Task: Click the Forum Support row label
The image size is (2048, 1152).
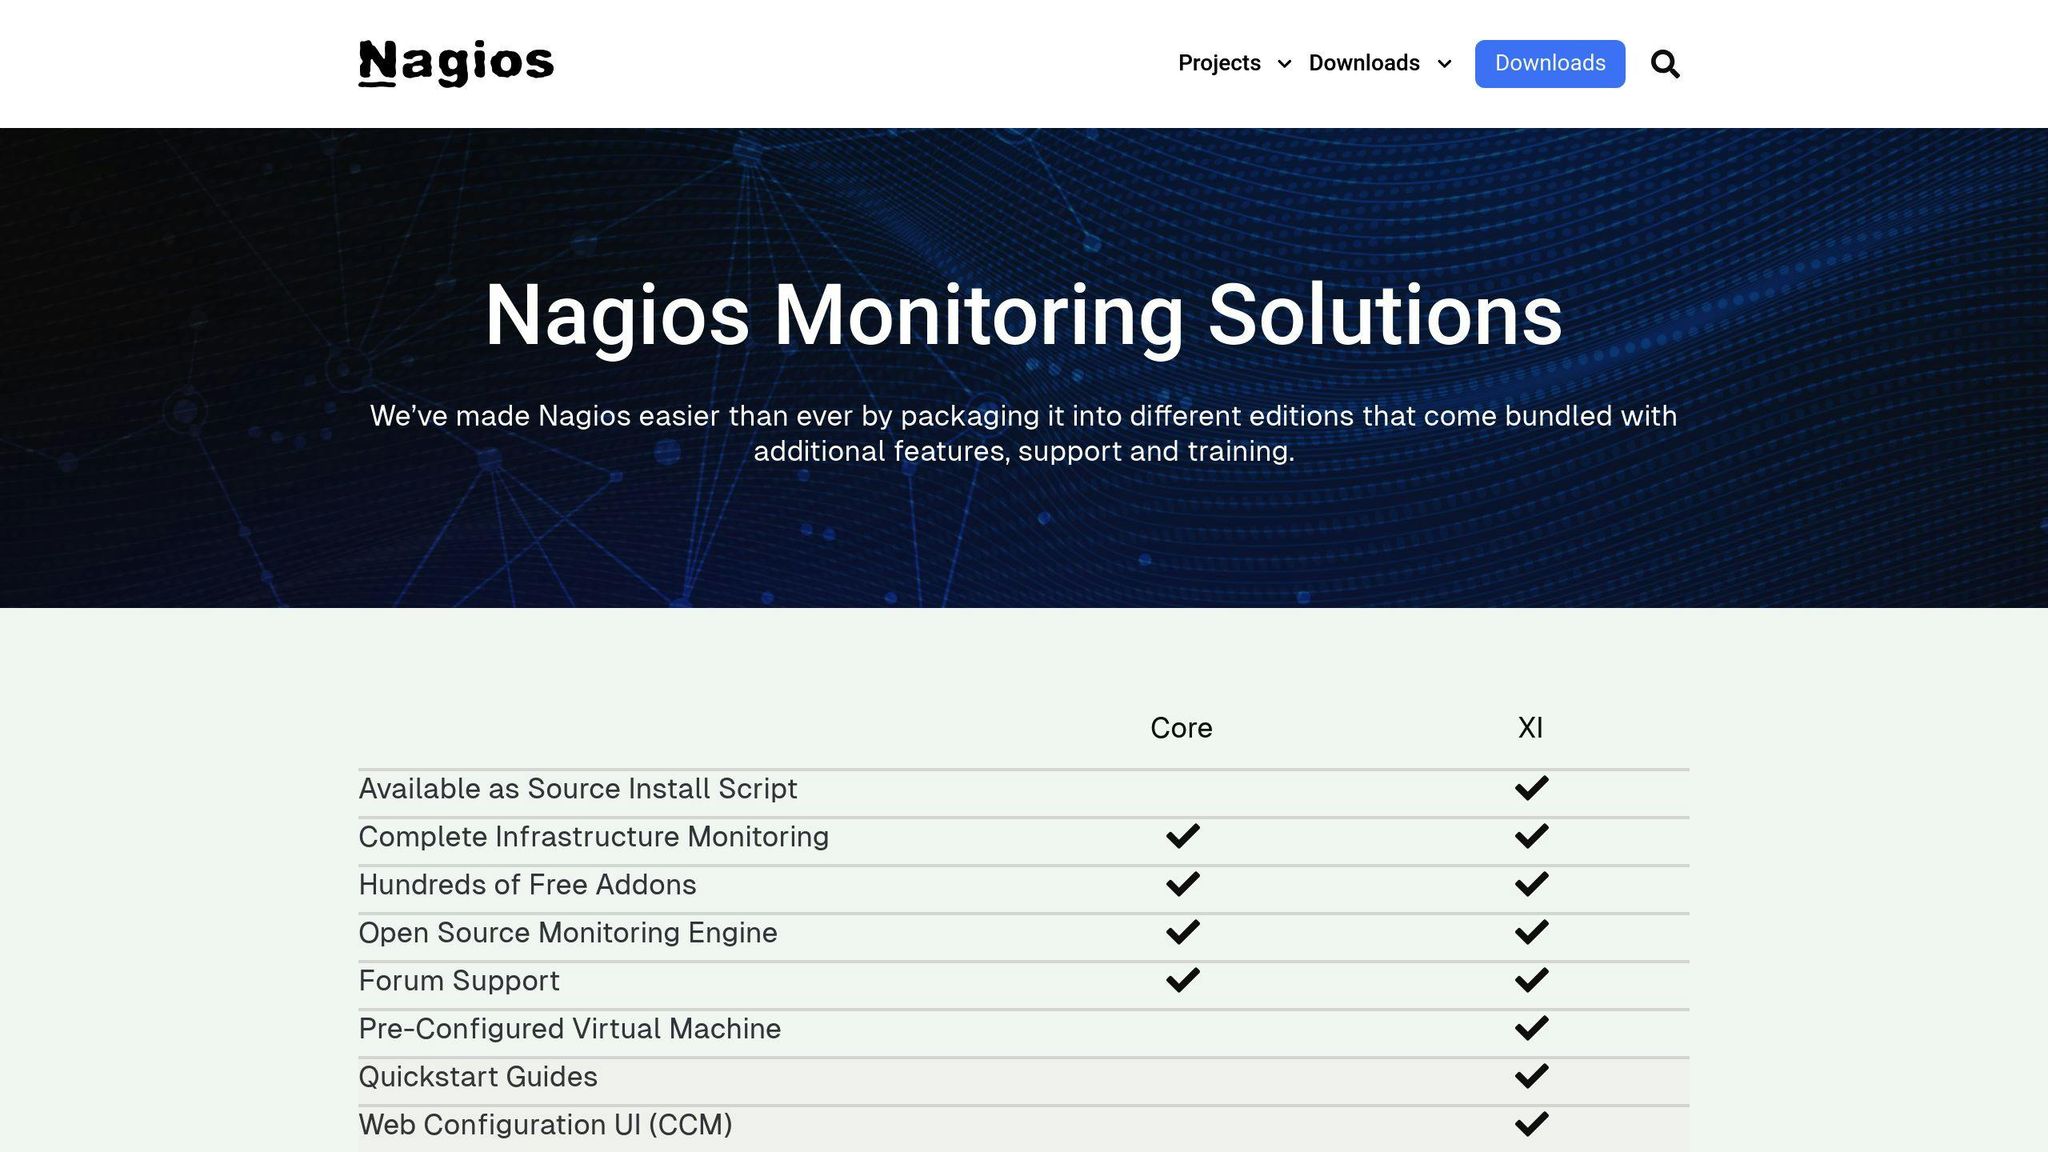Action: click(x=459, y=981)
